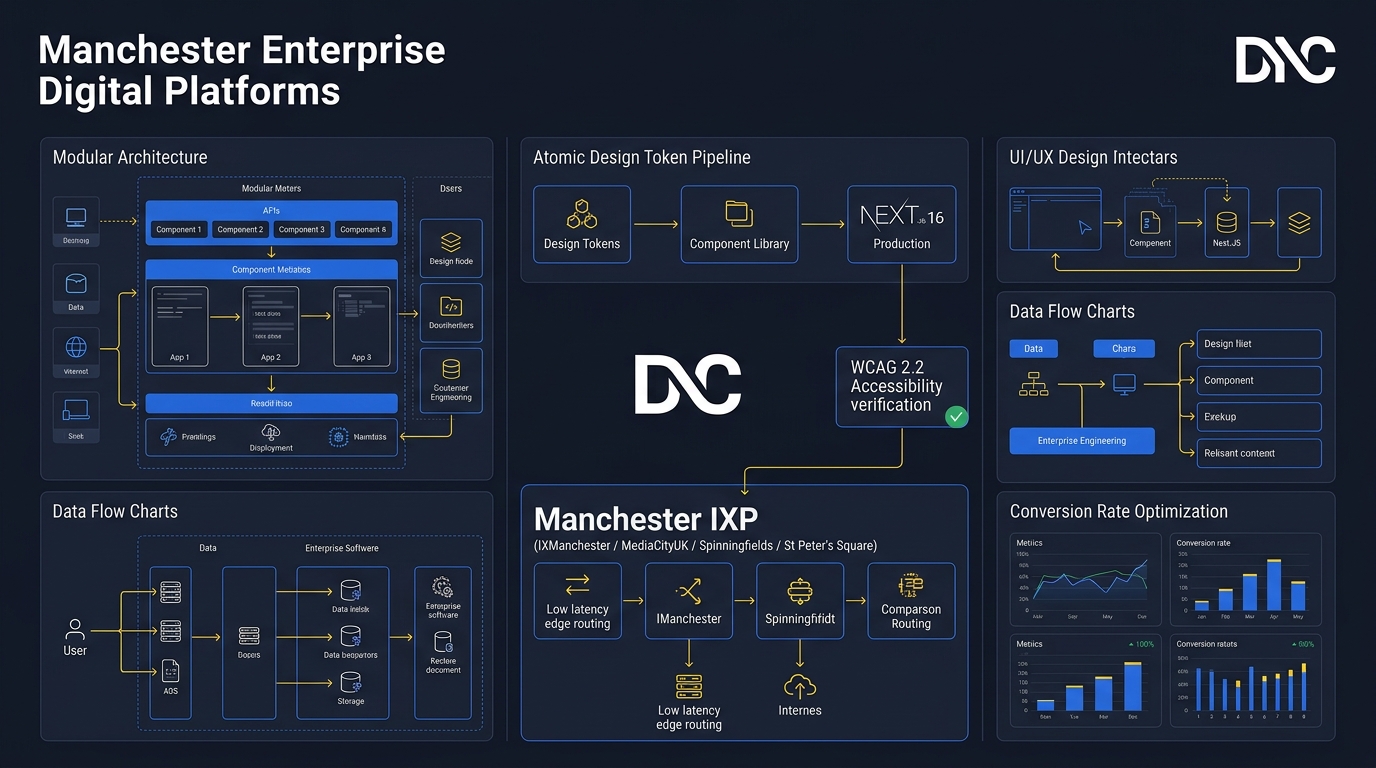This screenshot has height=768, width=1376.
Task: Select the Component 6 chip
Action: tap(363, 229)
